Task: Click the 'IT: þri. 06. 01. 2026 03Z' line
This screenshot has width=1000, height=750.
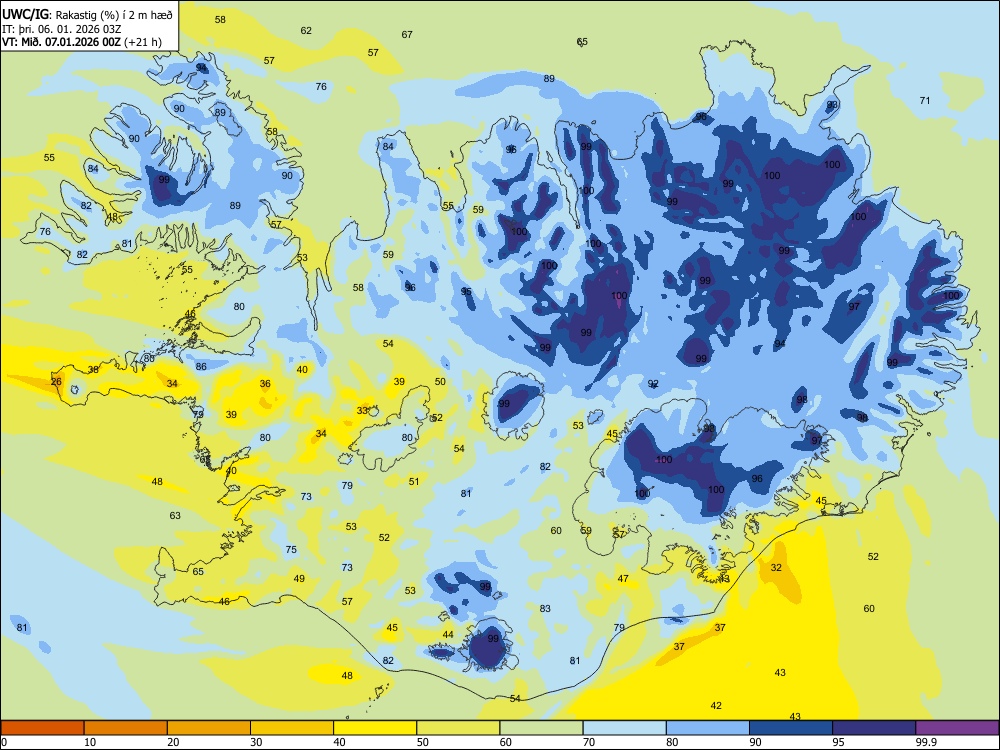Action: (x=61, y=29)
